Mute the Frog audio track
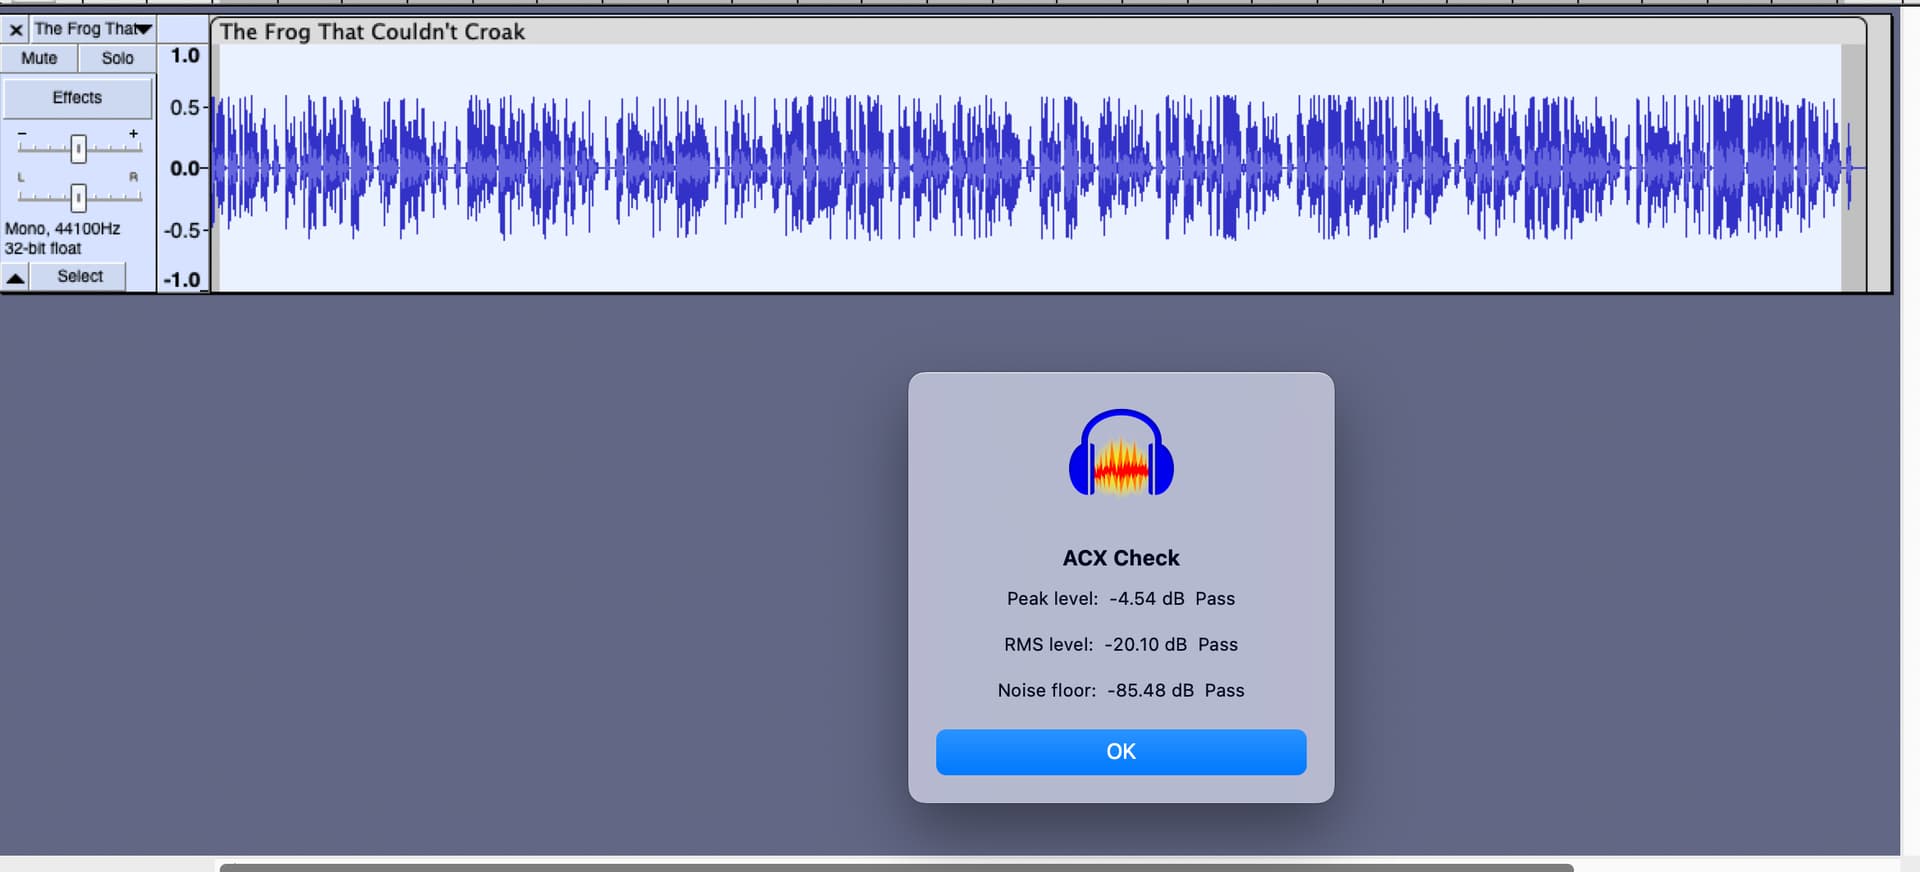 click(39, 58)
